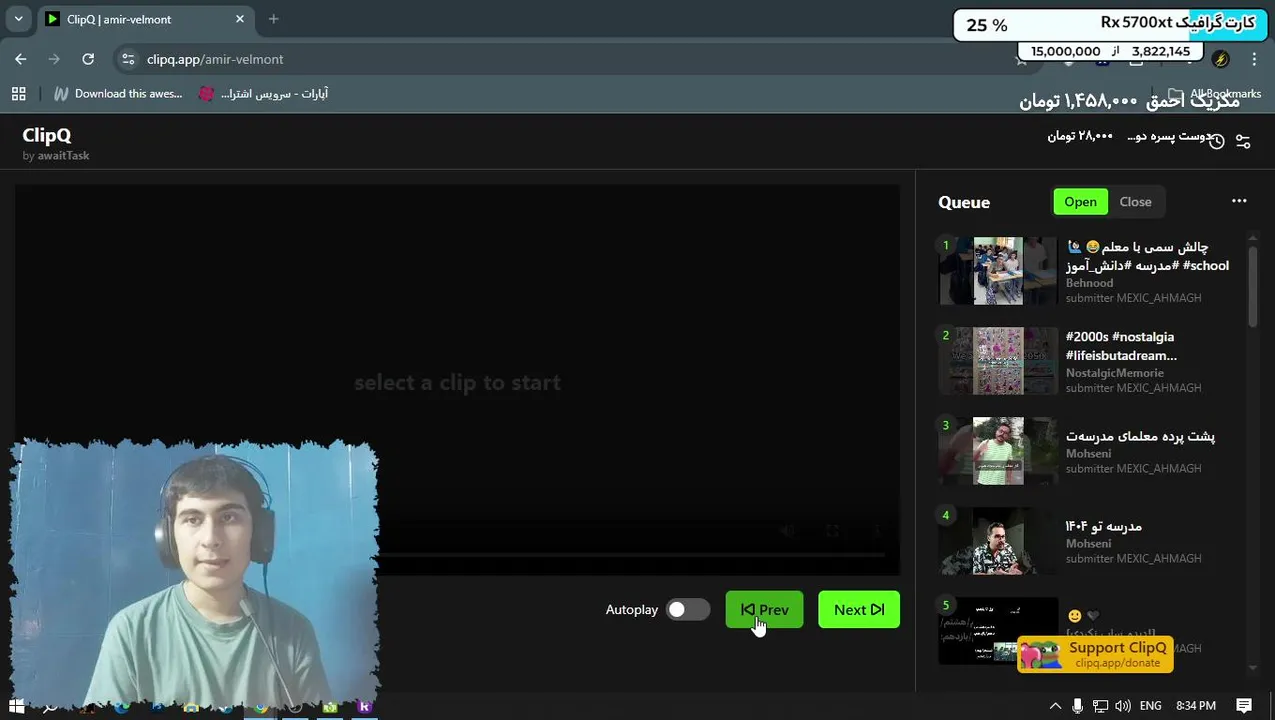Click the Support ClipQ donate banner
The width and height of the screenshot is (1275, 720).
point(1095,654)
